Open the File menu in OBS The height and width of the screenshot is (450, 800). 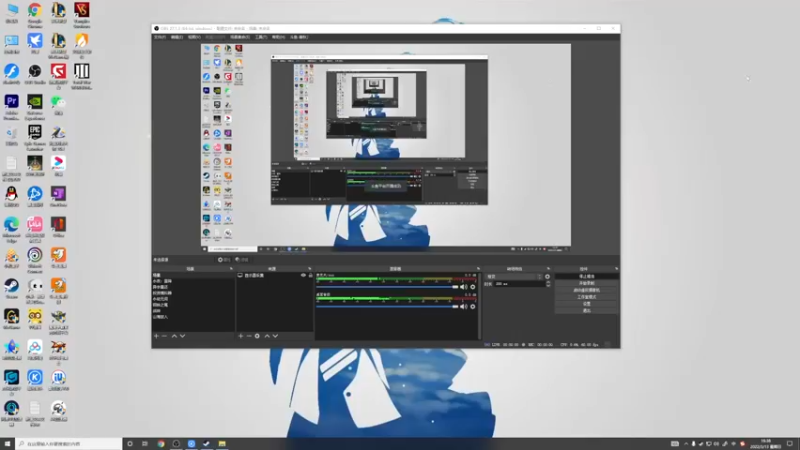pos(160,37)
